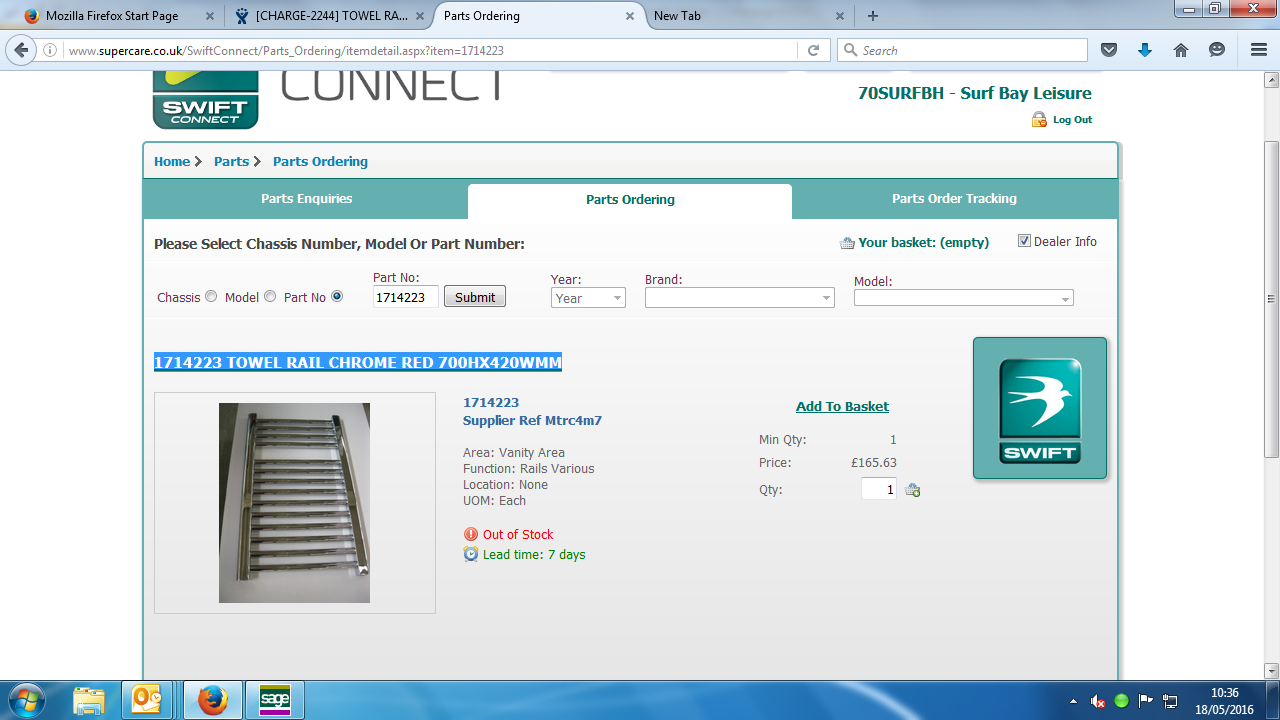Click the 70SURFBH - Surf Bay Leisure text

pyautogui.click(x=975, y=93)
